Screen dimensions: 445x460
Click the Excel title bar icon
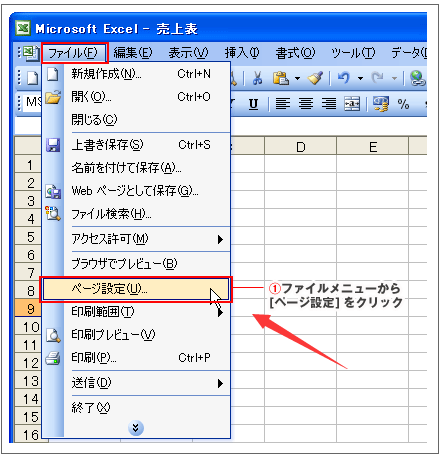tap(23, 28)
